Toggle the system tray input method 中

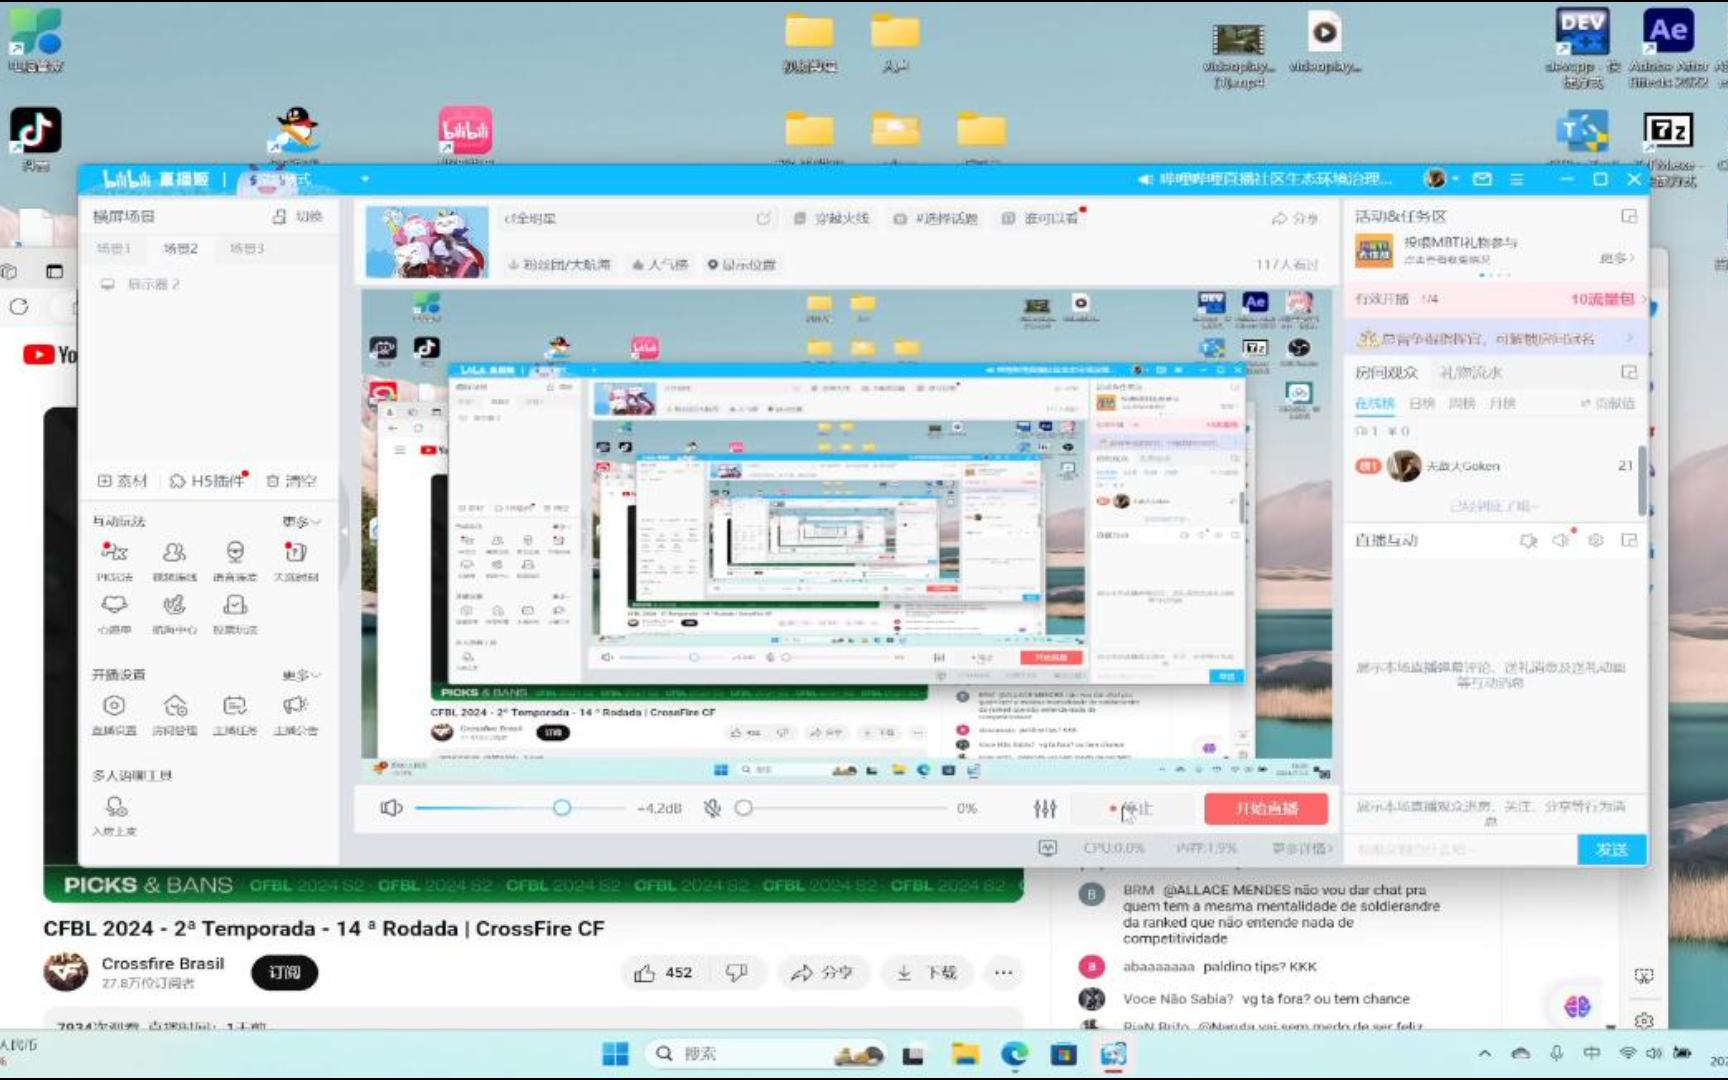pos(1591,1053)
